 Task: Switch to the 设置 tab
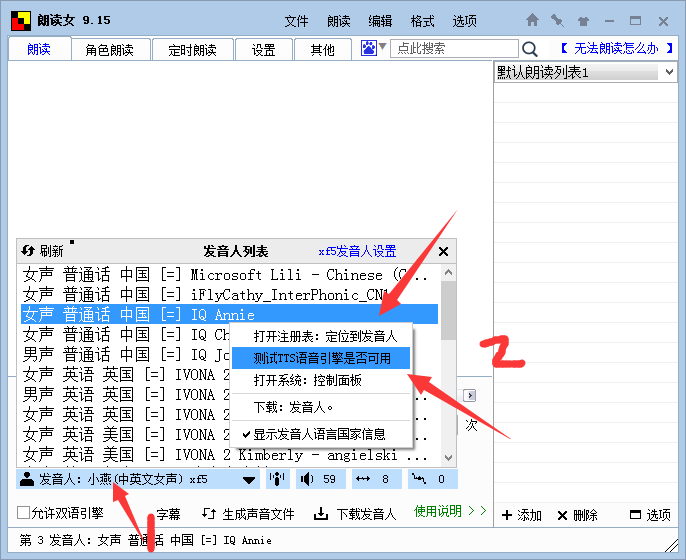point(263,49)
